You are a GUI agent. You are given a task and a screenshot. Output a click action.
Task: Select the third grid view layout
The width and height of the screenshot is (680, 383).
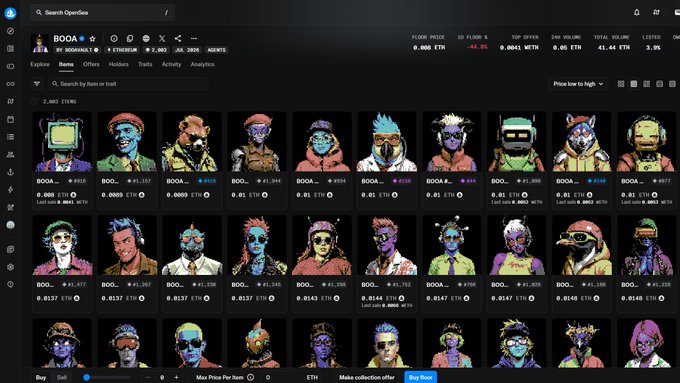point(647,84)
